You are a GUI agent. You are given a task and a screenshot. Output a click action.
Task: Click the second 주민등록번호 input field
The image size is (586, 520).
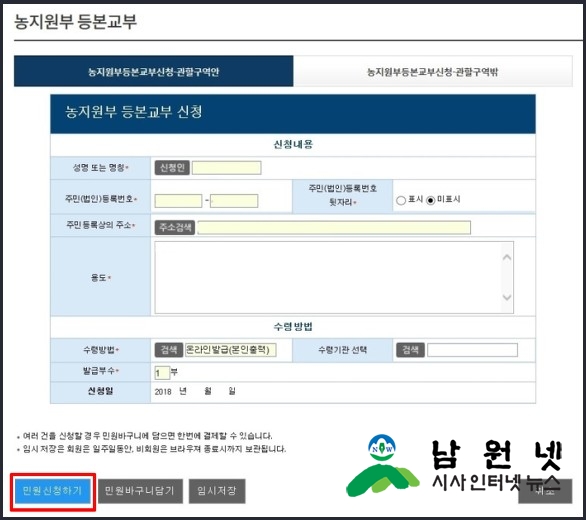coord(234,201)
